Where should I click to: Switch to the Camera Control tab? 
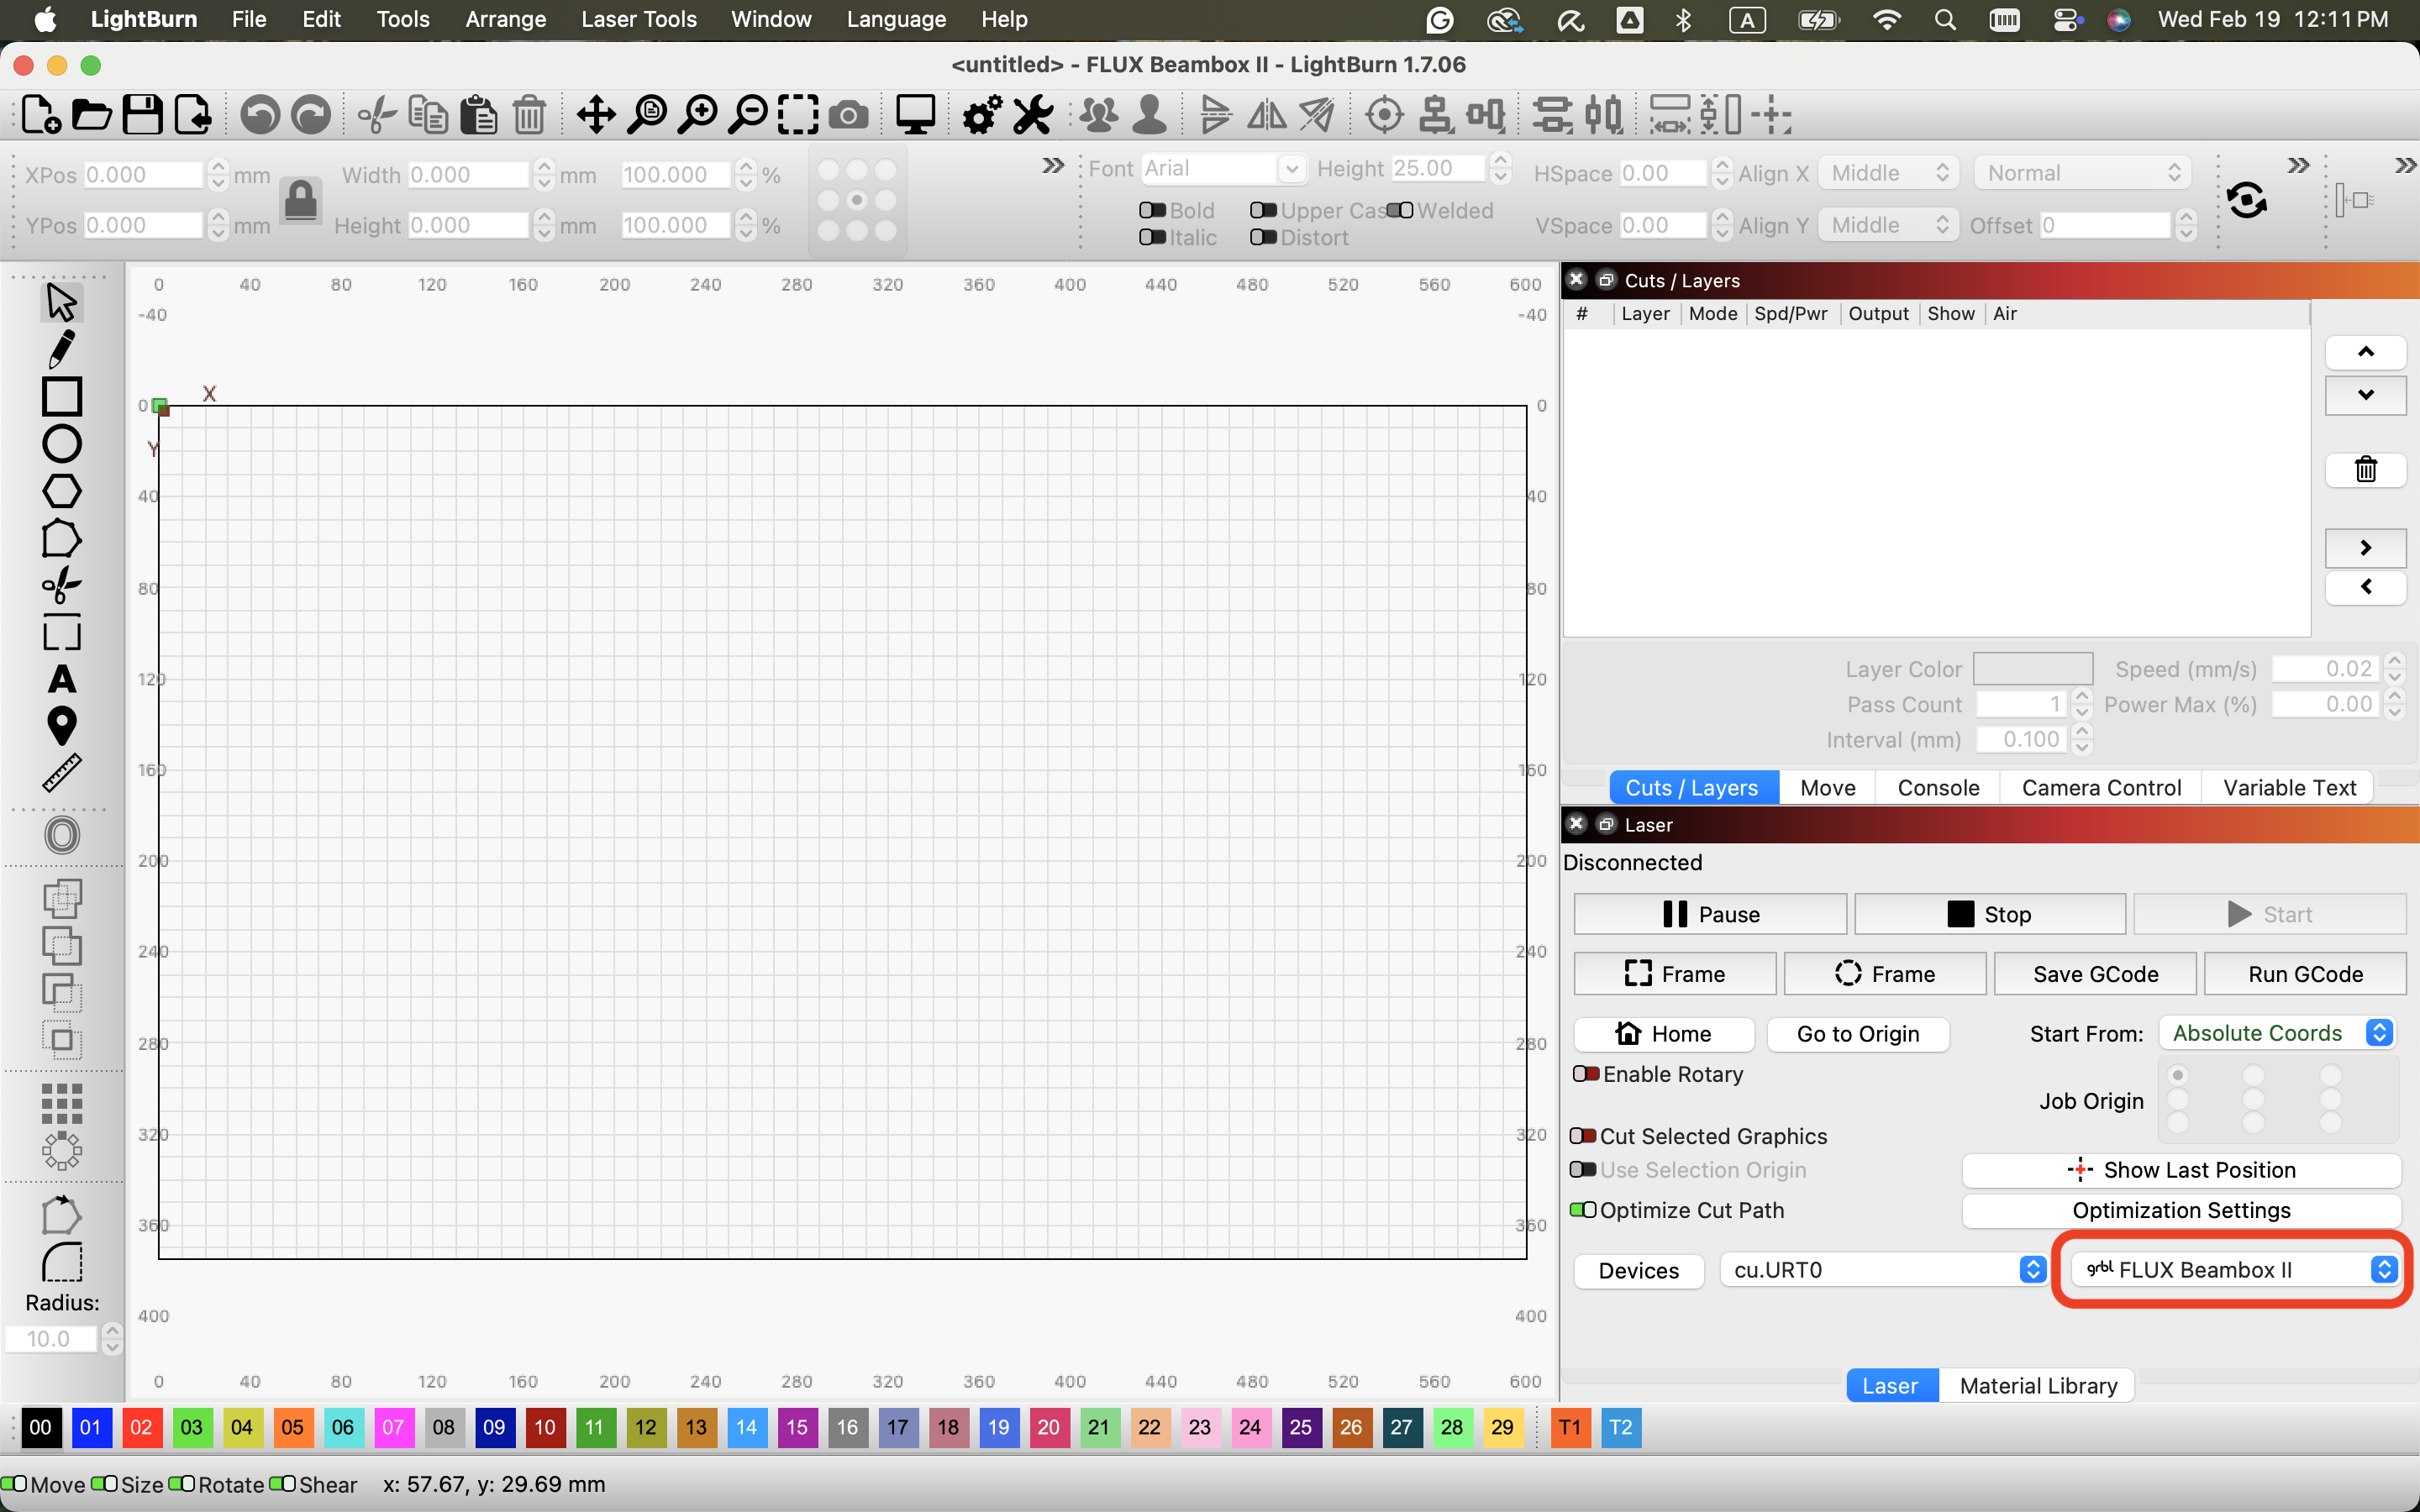point(2101,788)
